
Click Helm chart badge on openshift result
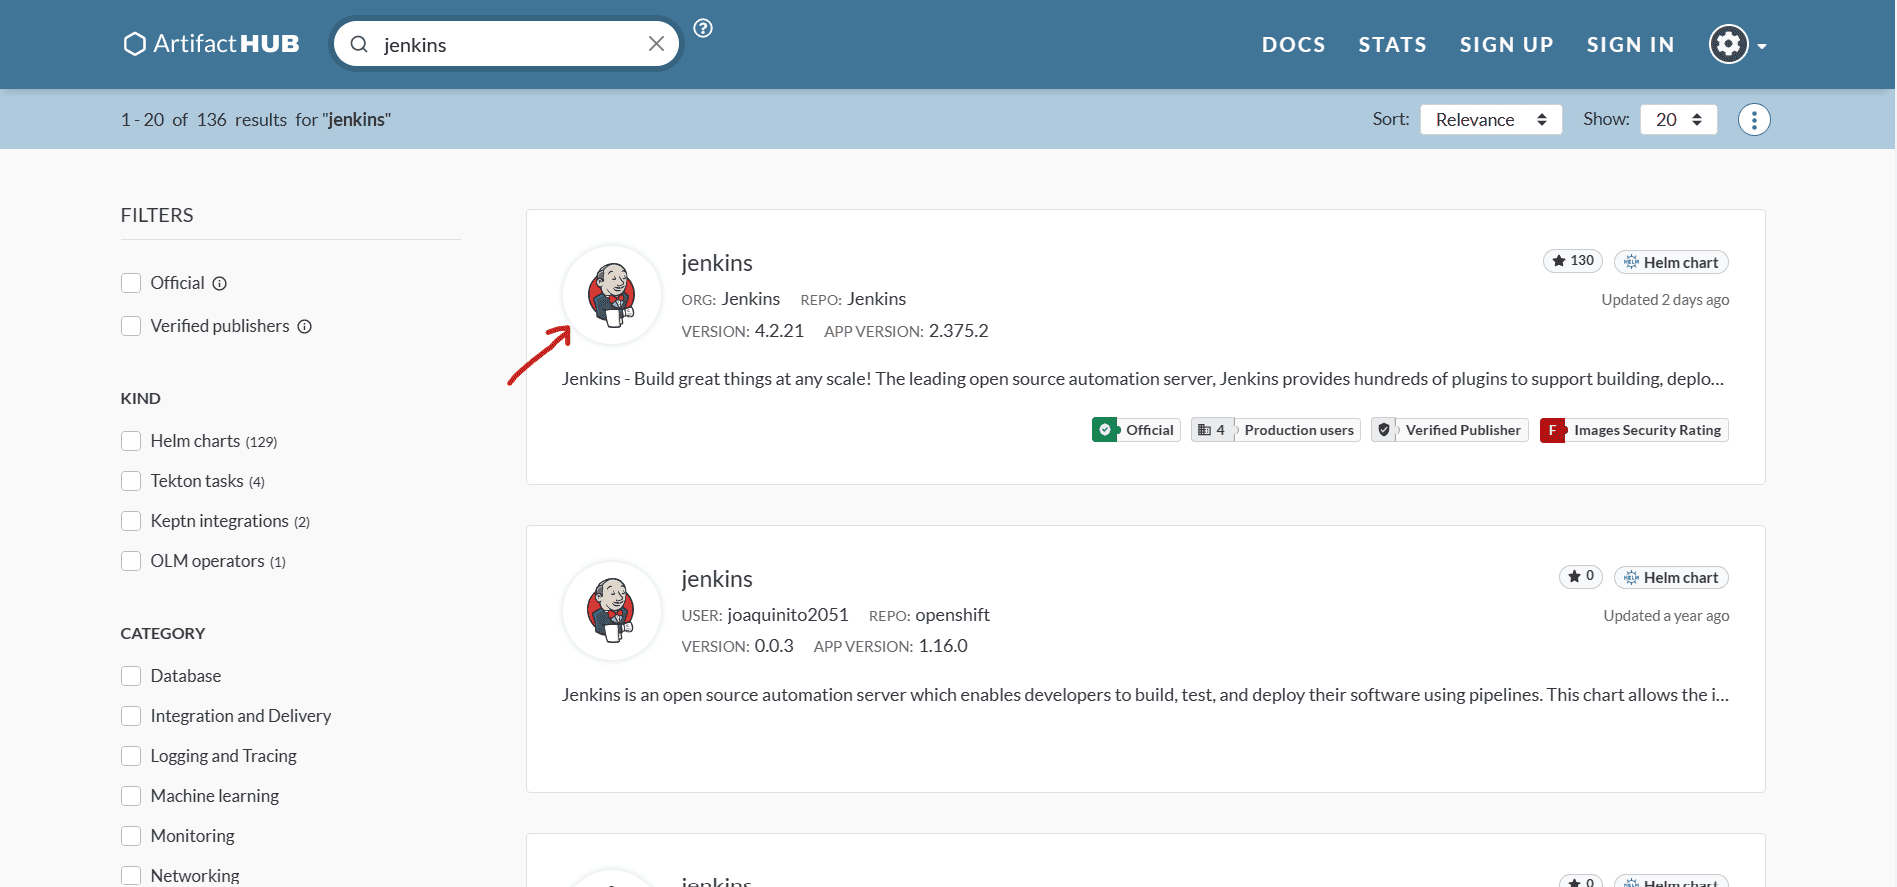1671,578
